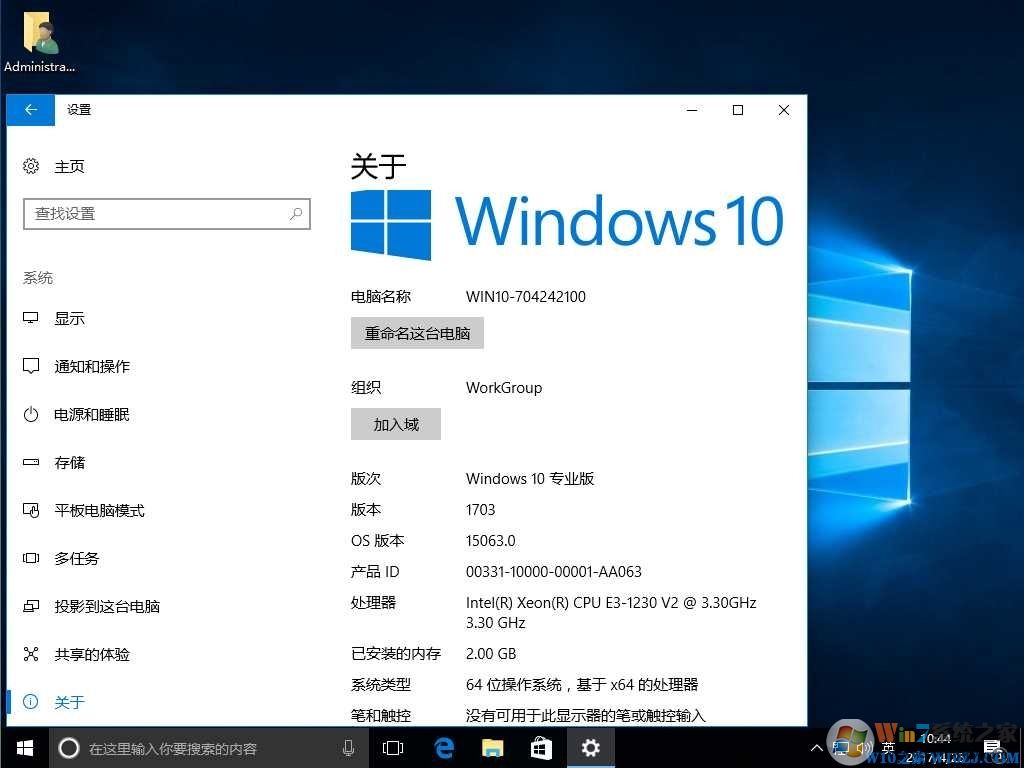Screen dimensions: 1024x768
Task: Show hidden tray icons chevron
Action: pos(816,748)
